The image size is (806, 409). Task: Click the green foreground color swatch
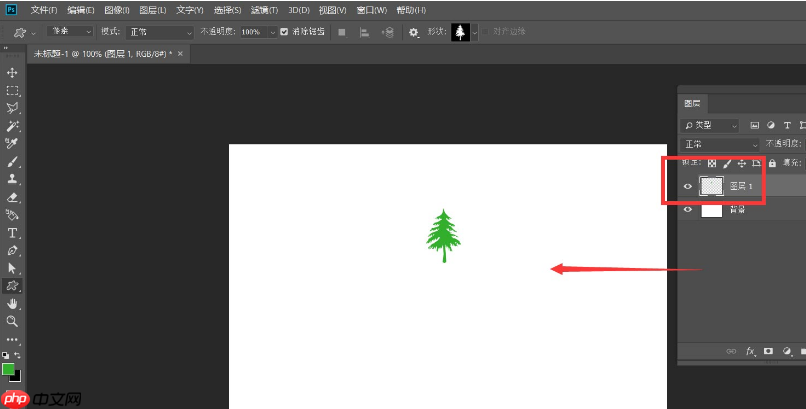point(8,369)
